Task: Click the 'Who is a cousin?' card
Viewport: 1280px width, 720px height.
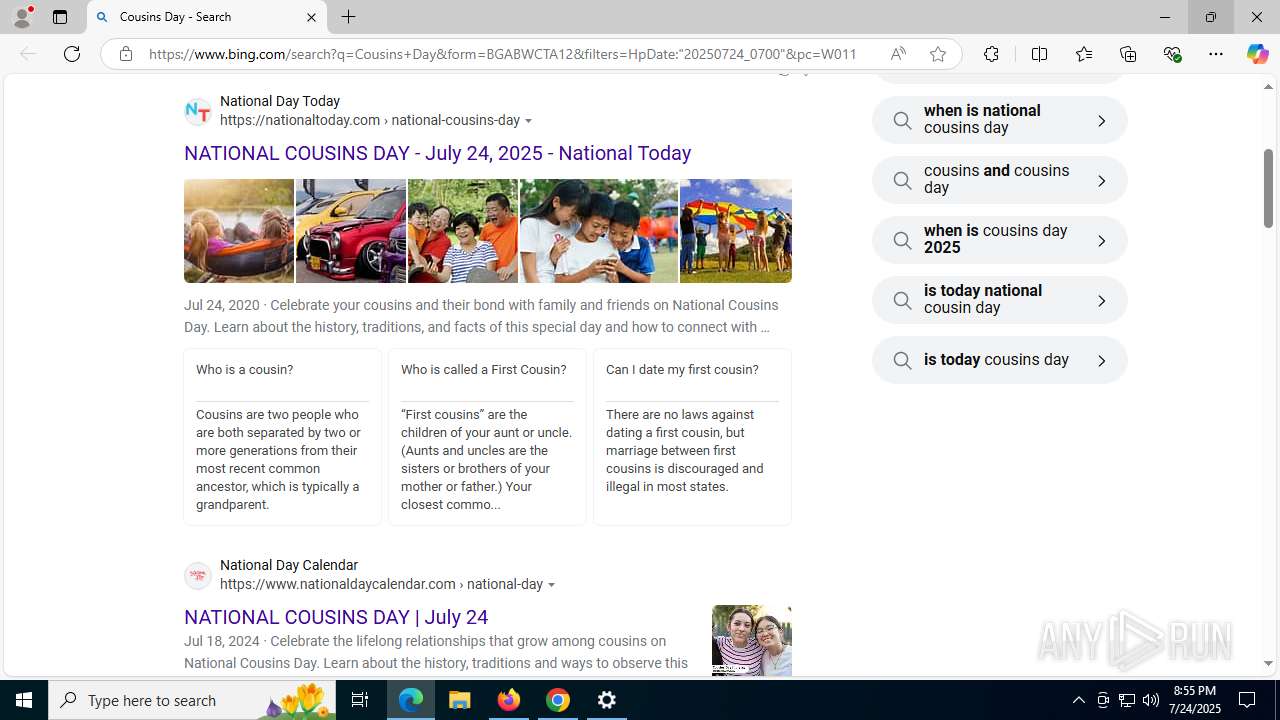Action: click(x=283, y=437)
